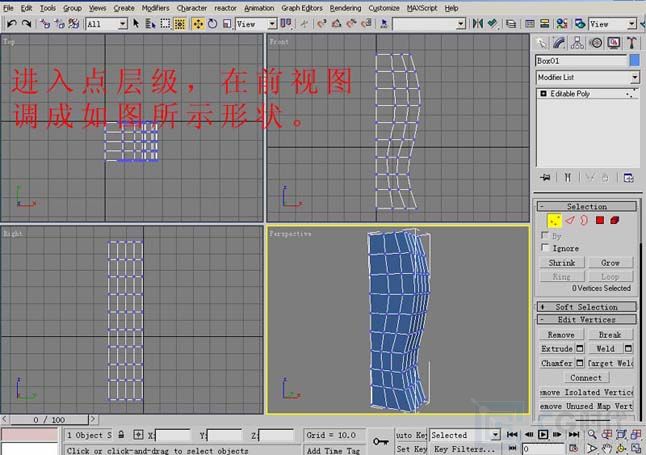Click the Pin Stack icon
This screenshot has height=455, width=646.
pos(545,178)
